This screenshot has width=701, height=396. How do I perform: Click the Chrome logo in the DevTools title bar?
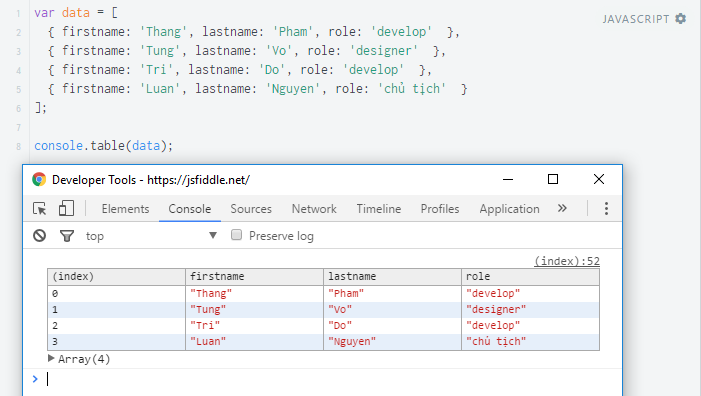(x=39, y=180)
